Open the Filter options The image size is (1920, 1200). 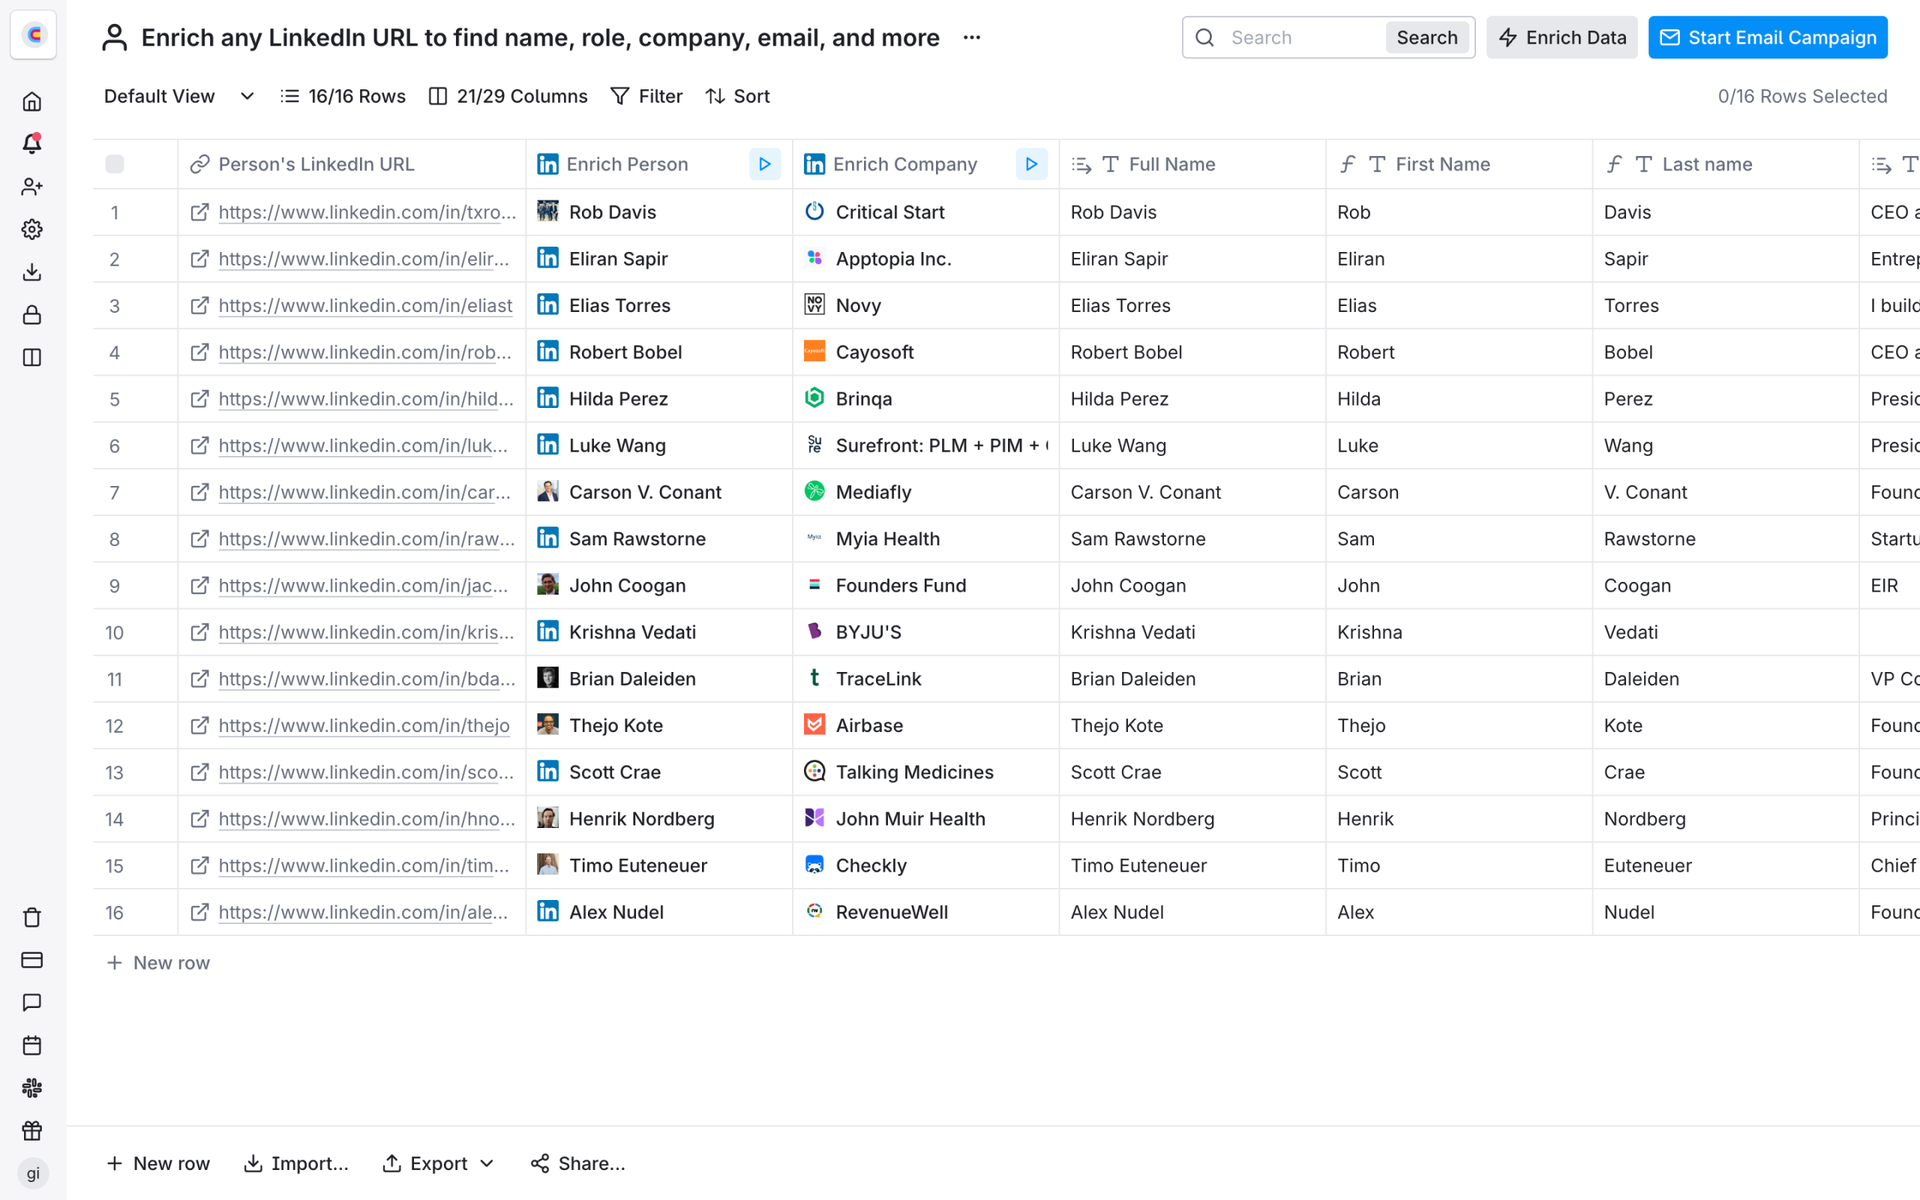(x=647, y=96)
